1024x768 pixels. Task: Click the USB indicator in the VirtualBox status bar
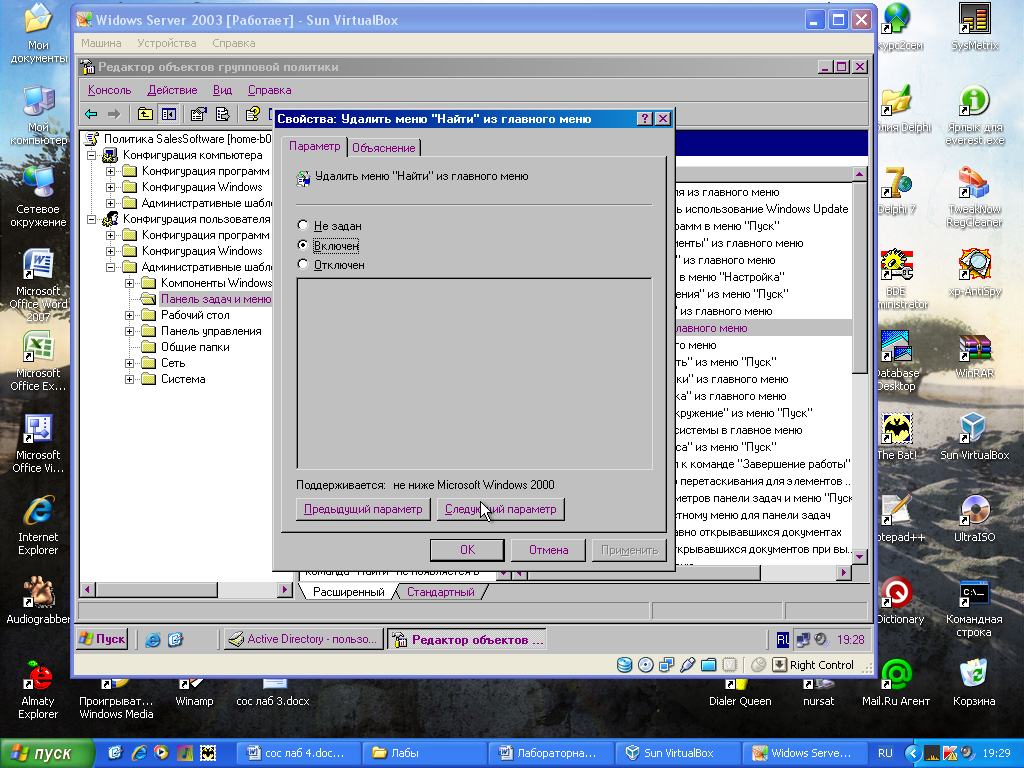pos(687,665)
